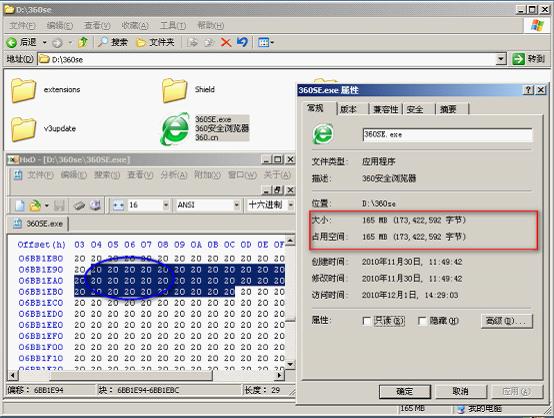Click the horizontal scroll right arrow in HxD
The height and width of the screenshot is (418, 554).
(280, 375)
